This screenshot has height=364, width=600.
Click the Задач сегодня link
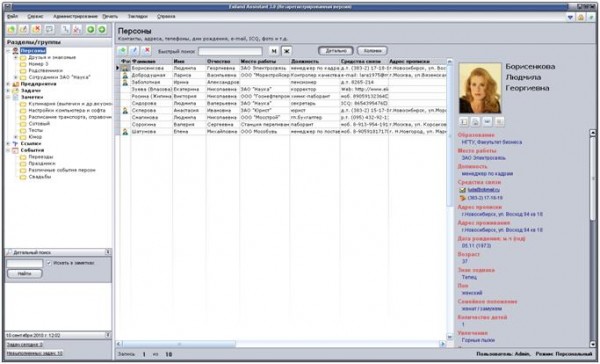tap(24, 345)
